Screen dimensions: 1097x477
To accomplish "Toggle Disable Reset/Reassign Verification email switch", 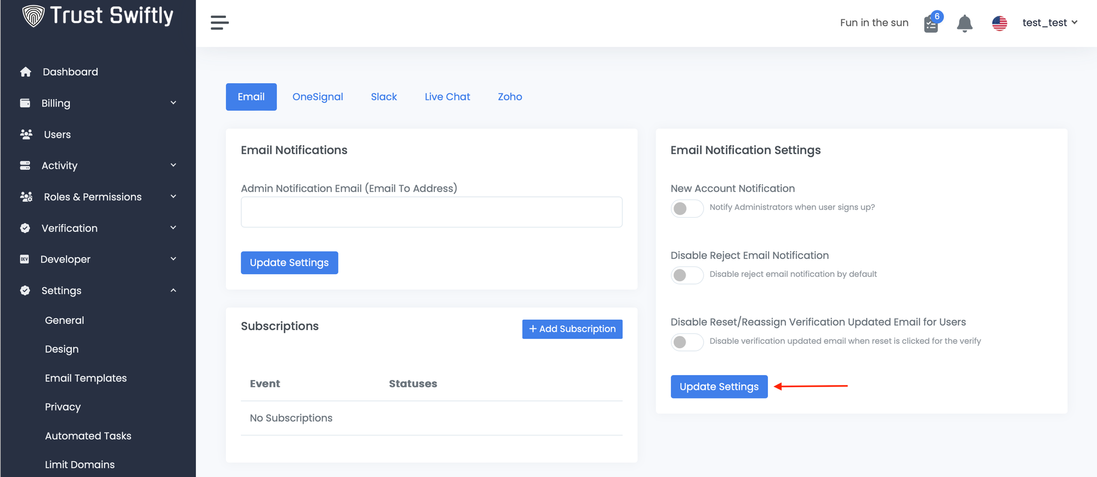I will pos(686,342).
